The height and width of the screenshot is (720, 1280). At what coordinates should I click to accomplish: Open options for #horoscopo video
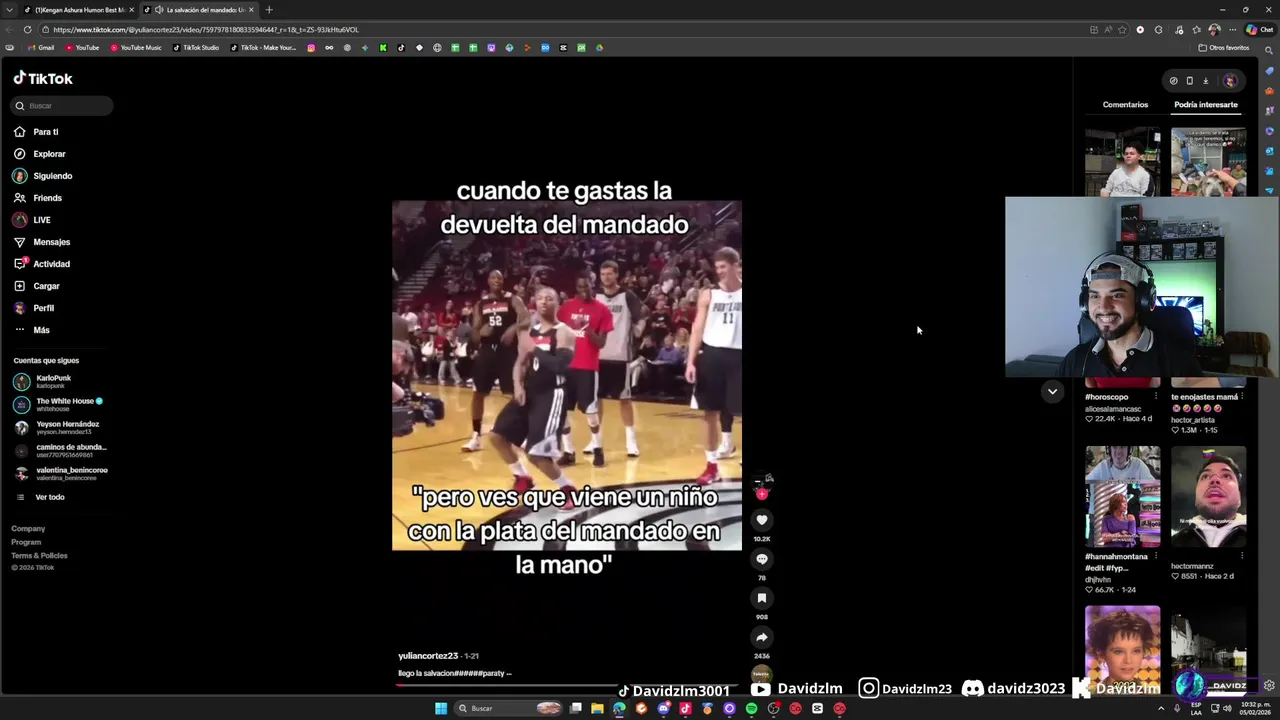(1156, 397)
